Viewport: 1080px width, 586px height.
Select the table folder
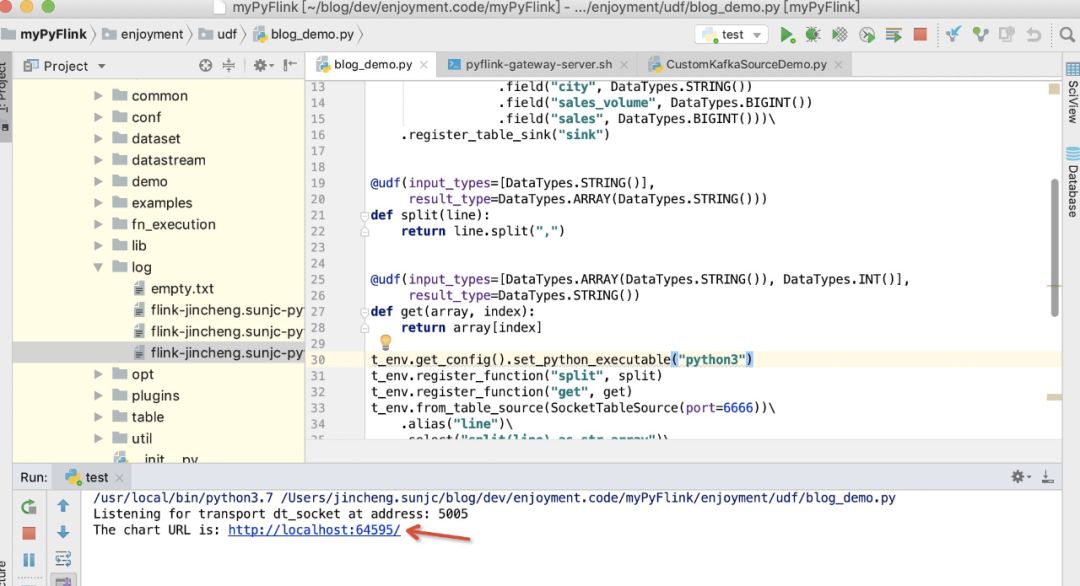point(147,417)
